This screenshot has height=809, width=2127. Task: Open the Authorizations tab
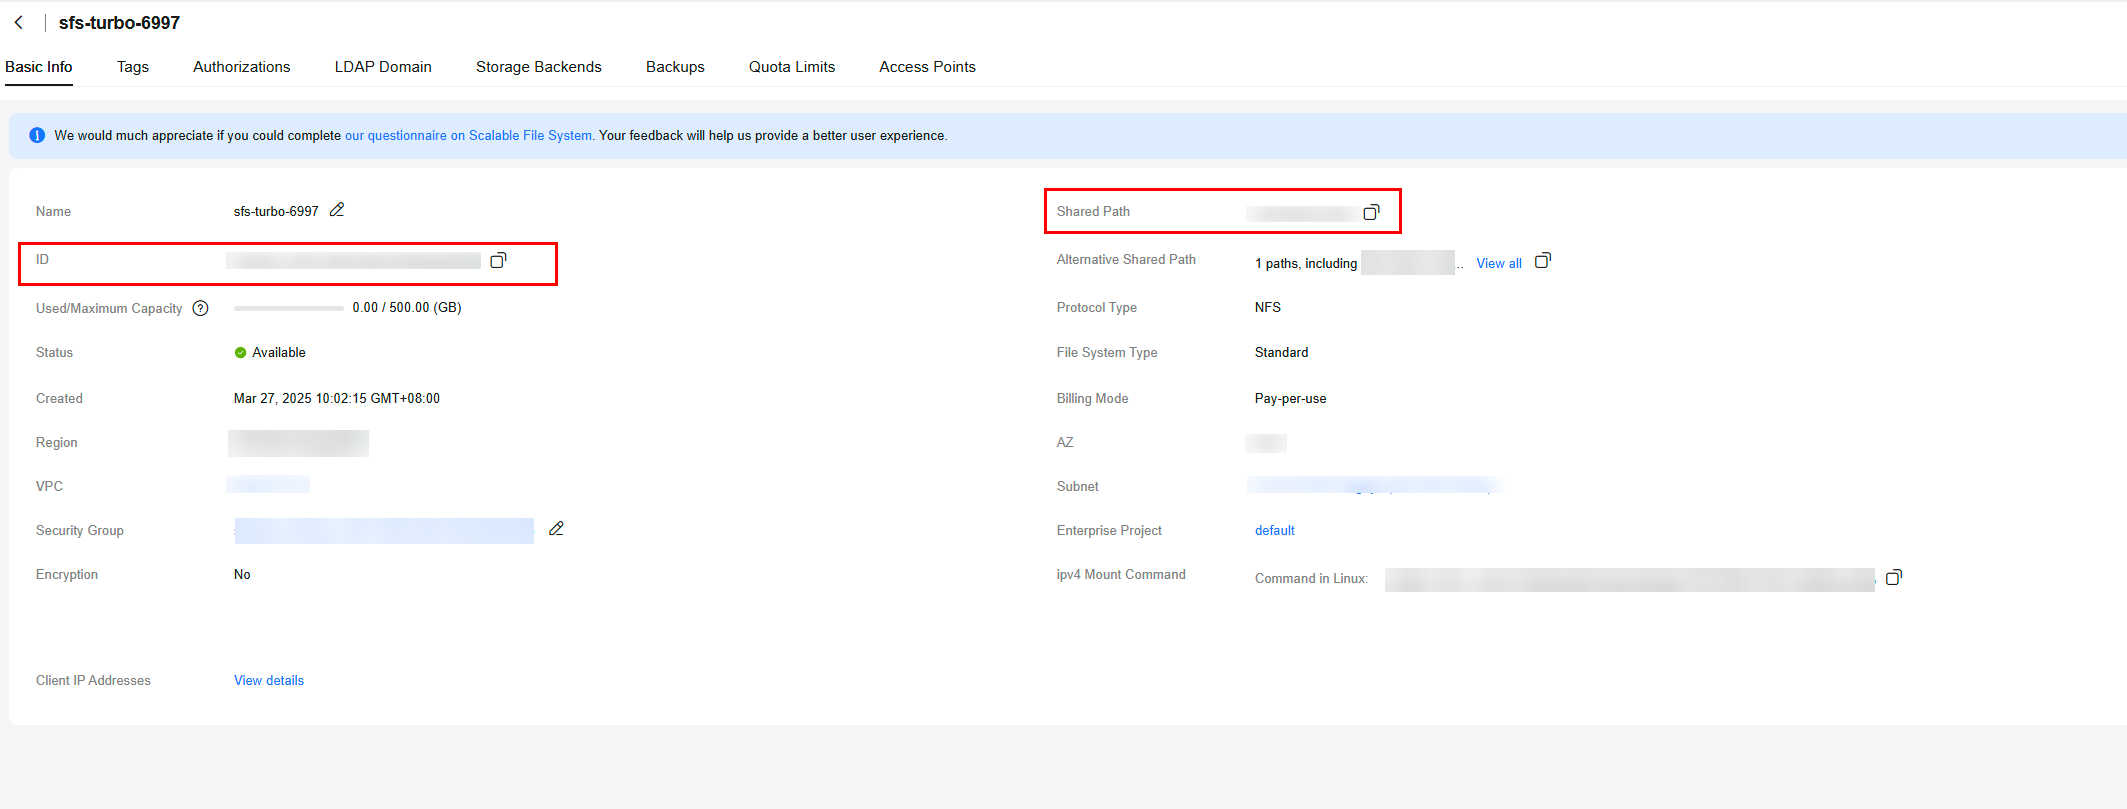tap(242, 67)
